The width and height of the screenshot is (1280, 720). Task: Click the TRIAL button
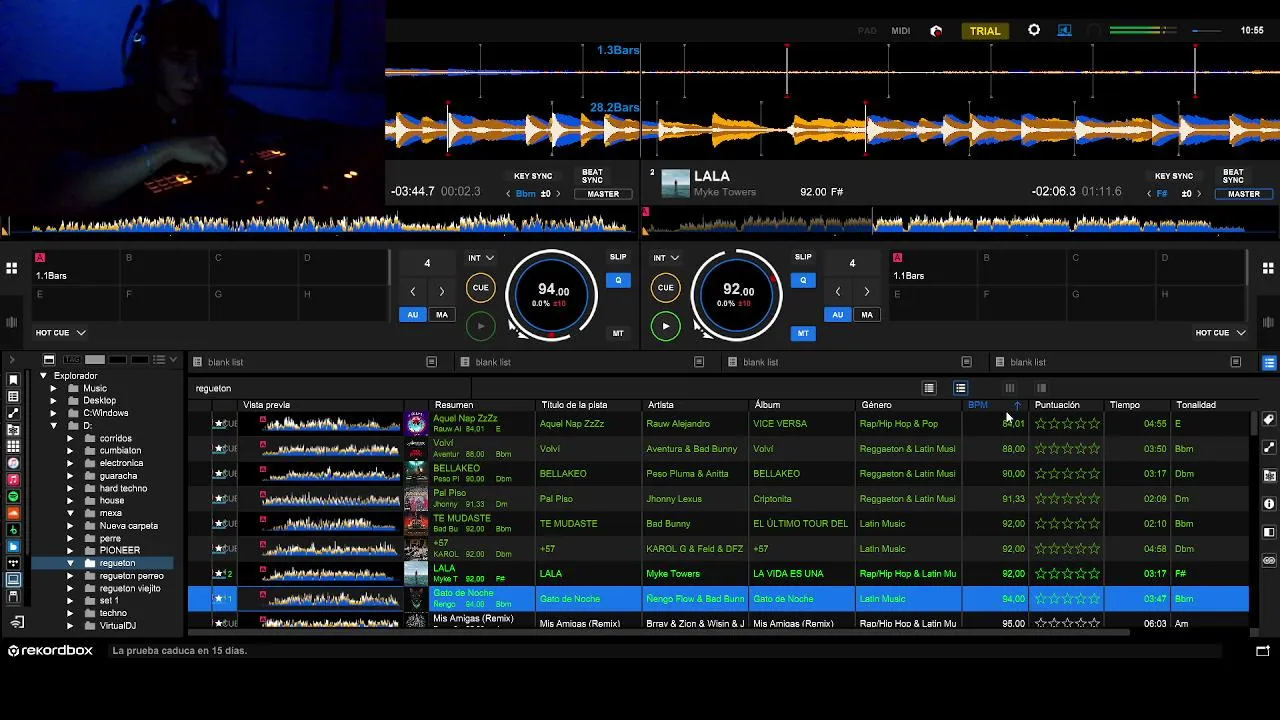click(985, 31)
